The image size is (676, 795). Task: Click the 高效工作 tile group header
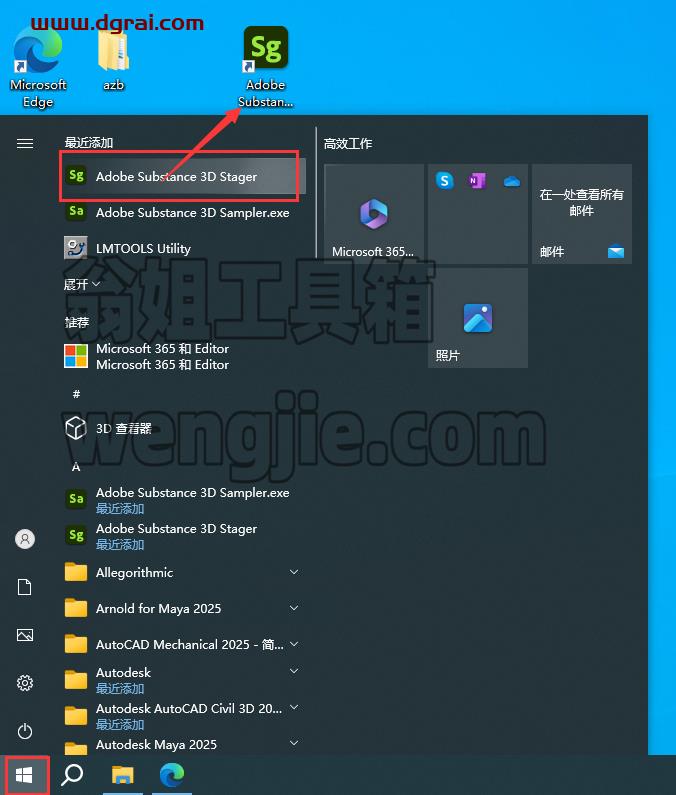[348, 143]
